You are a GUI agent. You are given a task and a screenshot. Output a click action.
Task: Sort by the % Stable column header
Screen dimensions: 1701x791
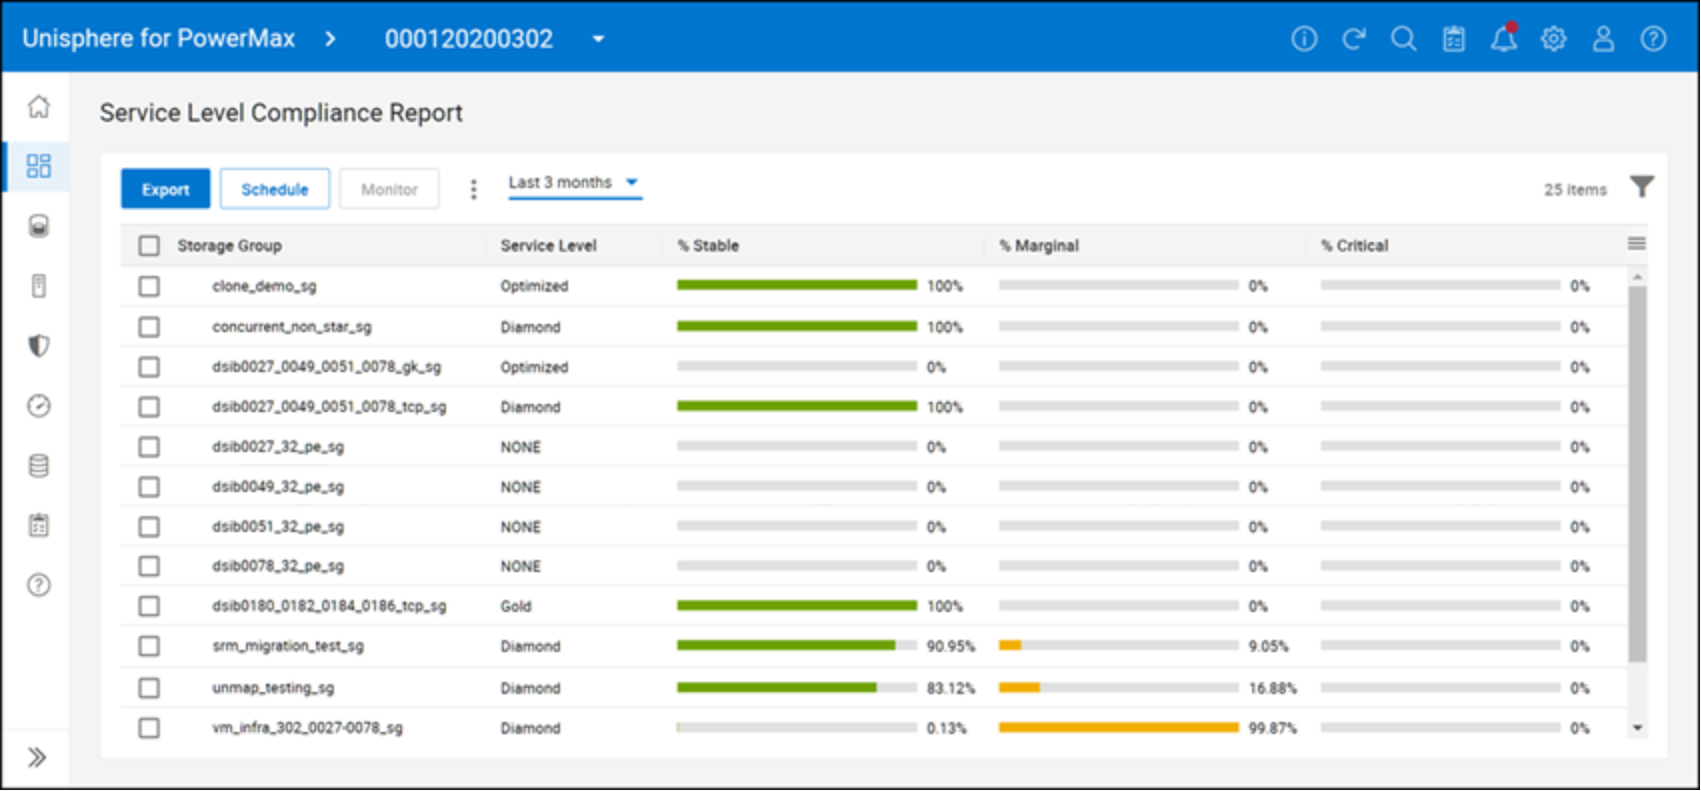[x=708, y=246]
